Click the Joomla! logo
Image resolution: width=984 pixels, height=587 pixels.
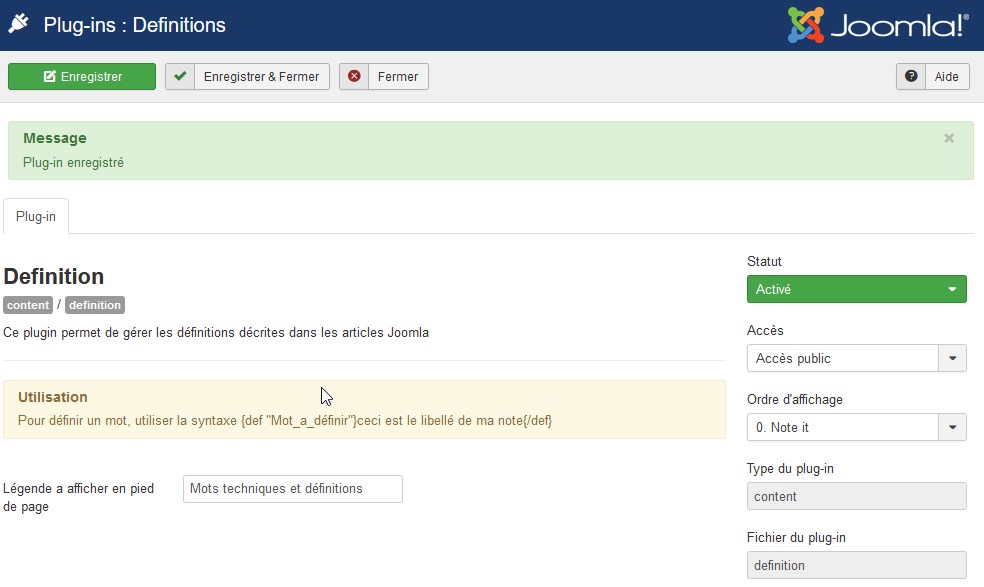[x=878, y=25]
